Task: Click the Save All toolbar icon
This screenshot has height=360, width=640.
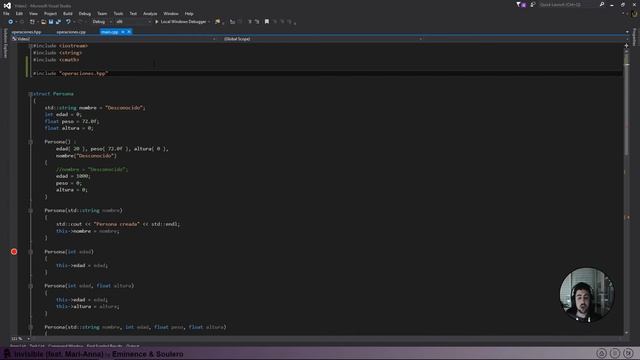Action: pos(58,22)
